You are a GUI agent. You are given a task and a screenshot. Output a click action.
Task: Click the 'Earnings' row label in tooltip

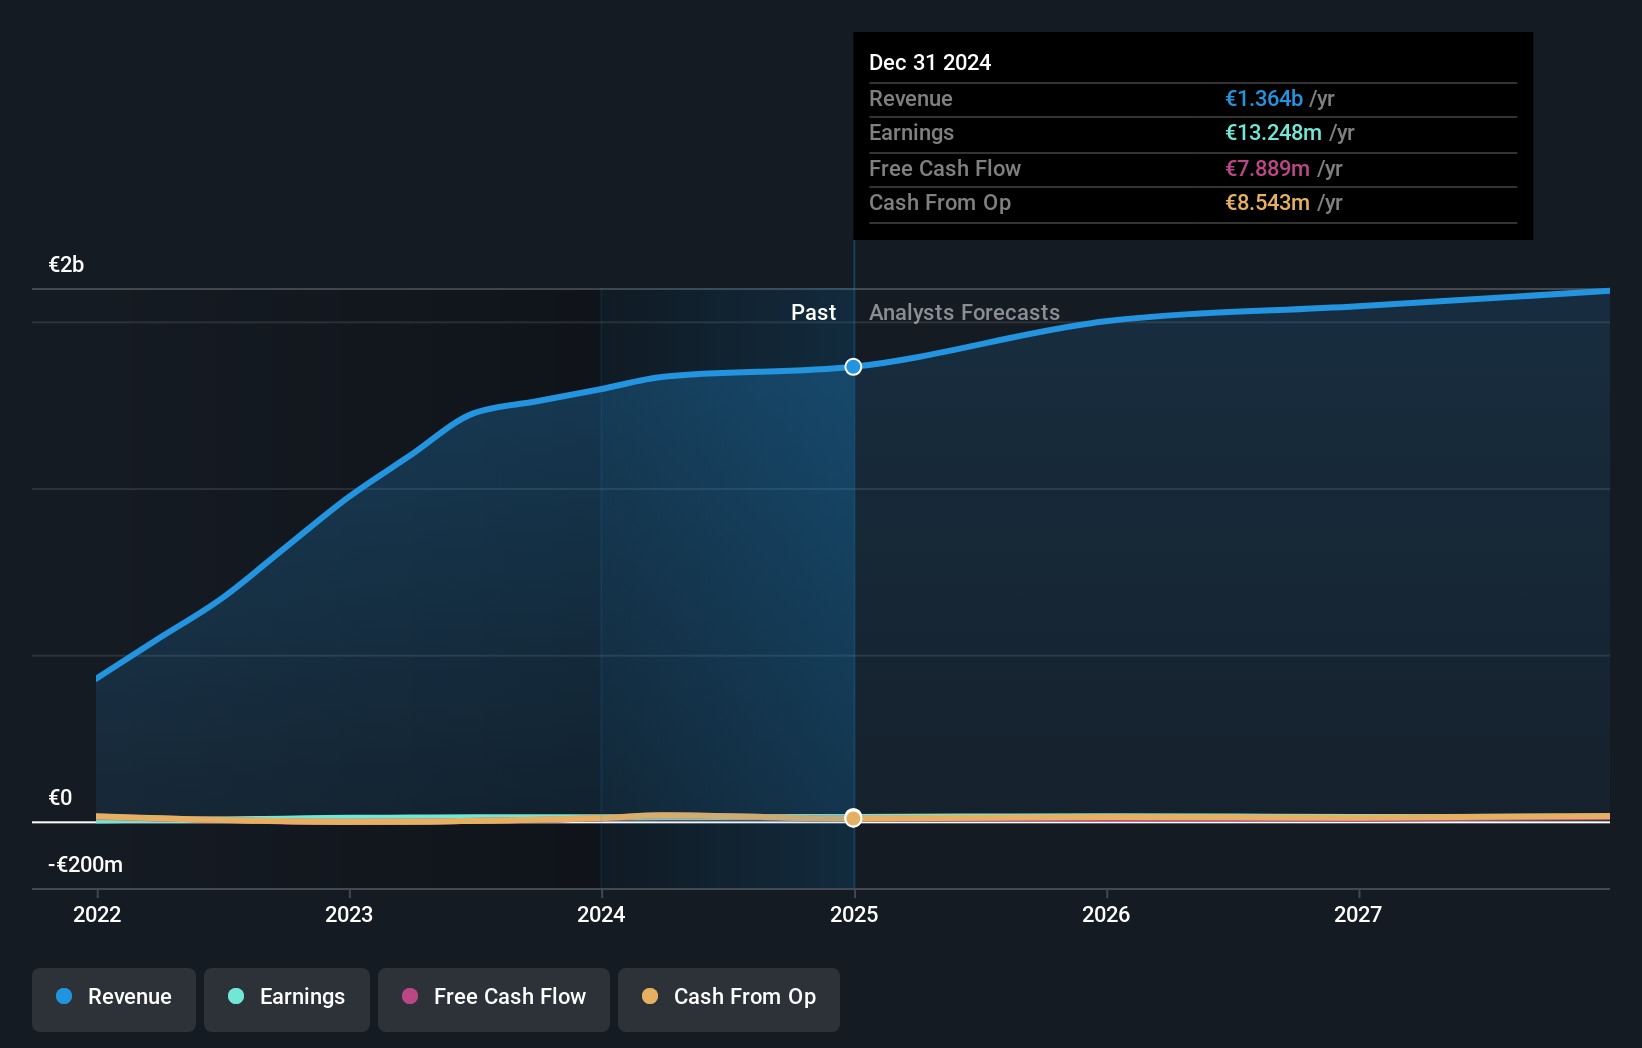tap(911, 132)
